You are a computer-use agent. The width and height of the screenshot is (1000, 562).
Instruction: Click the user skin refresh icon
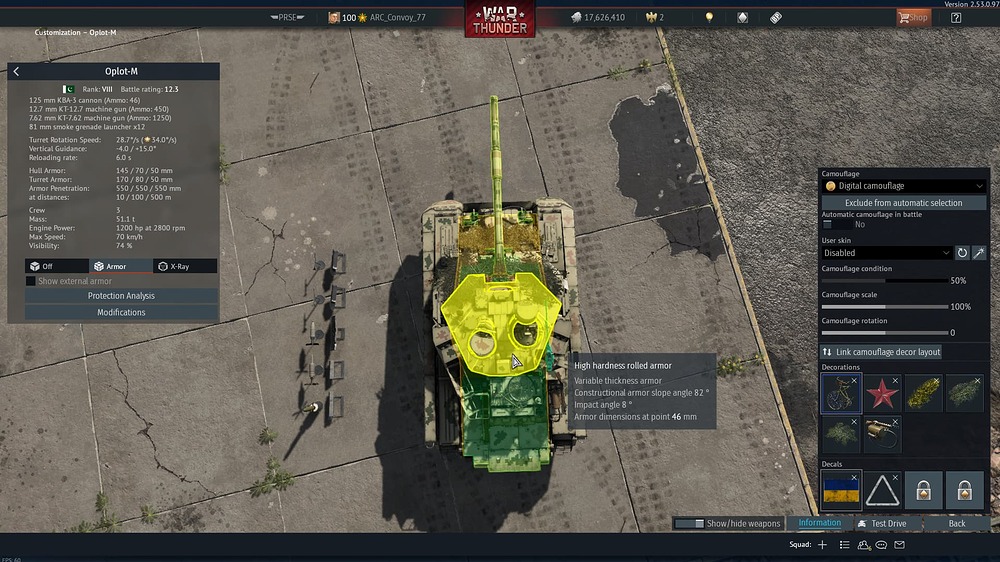962,253
